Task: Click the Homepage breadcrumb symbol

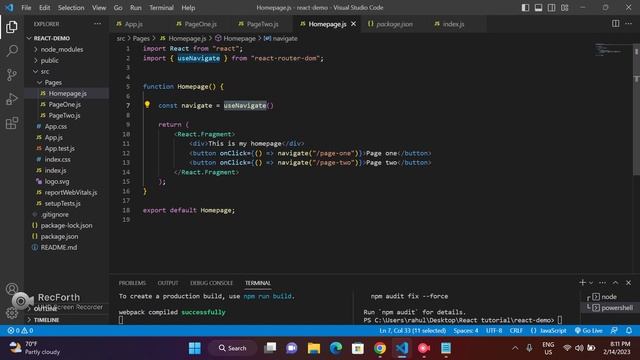Action: (236, 38)
